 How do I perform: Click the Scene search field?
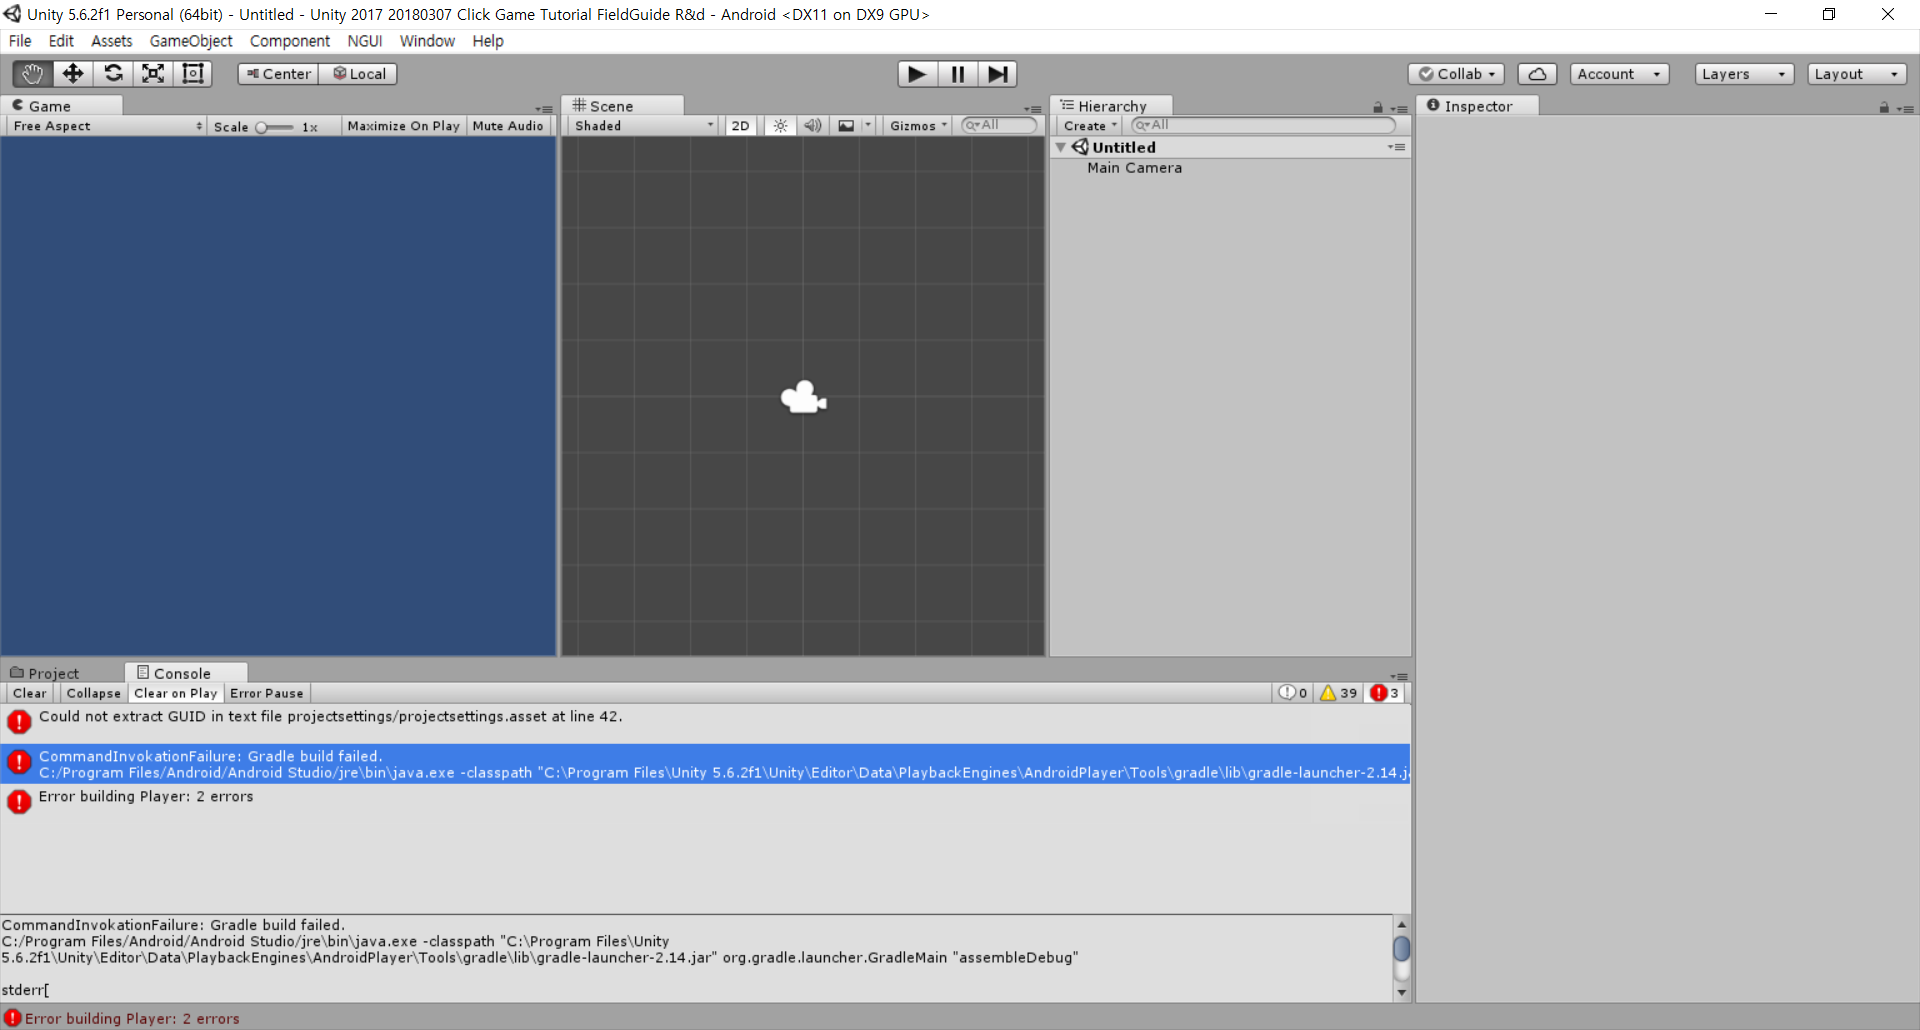pyautogui.click(x=999, y=125)
